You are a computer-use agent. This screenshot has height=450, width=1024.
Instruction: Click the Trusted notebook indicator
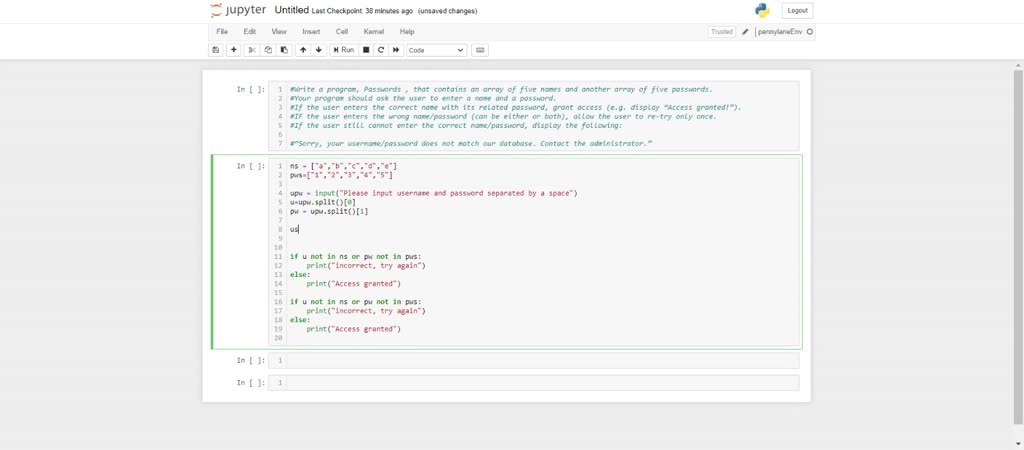click(x=722, y=31)
